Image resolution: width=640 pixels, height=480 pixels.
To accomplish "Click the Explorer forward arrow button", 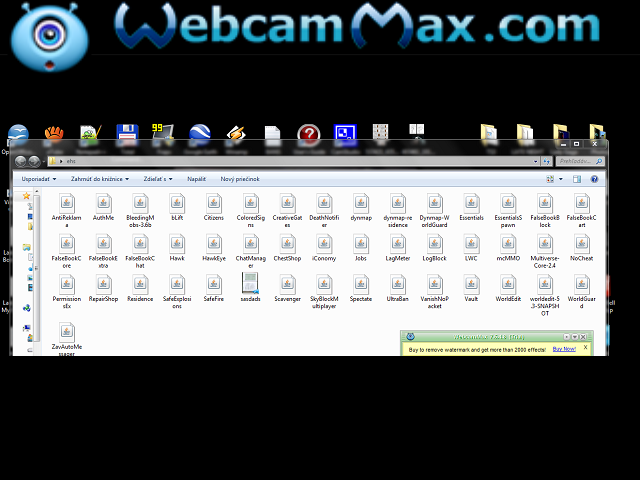I will [34, 161].
